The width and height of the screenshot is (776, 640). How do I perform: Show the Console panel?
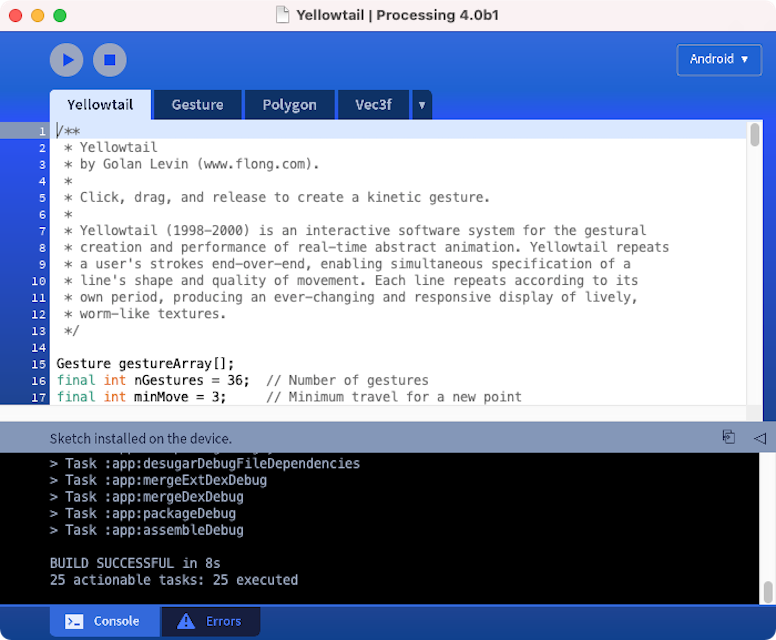click(105, 621)
